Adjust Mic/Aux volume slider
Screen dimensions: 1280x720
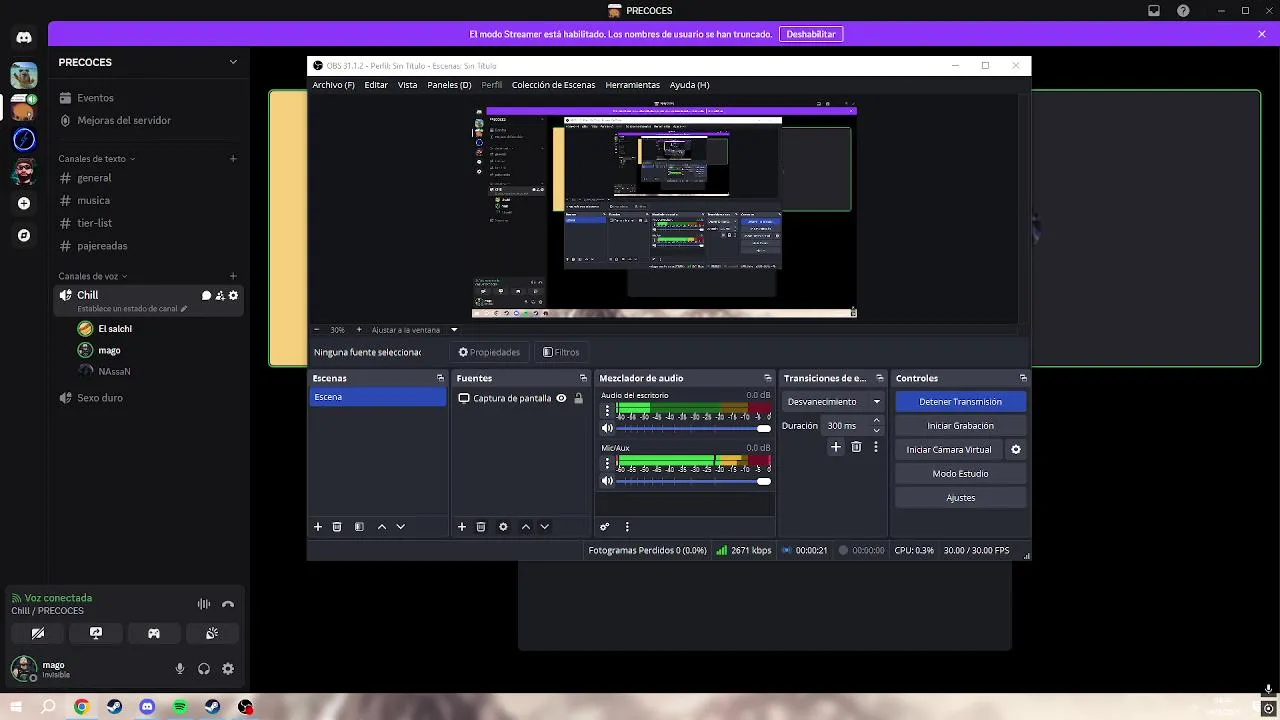coord(694,481)
